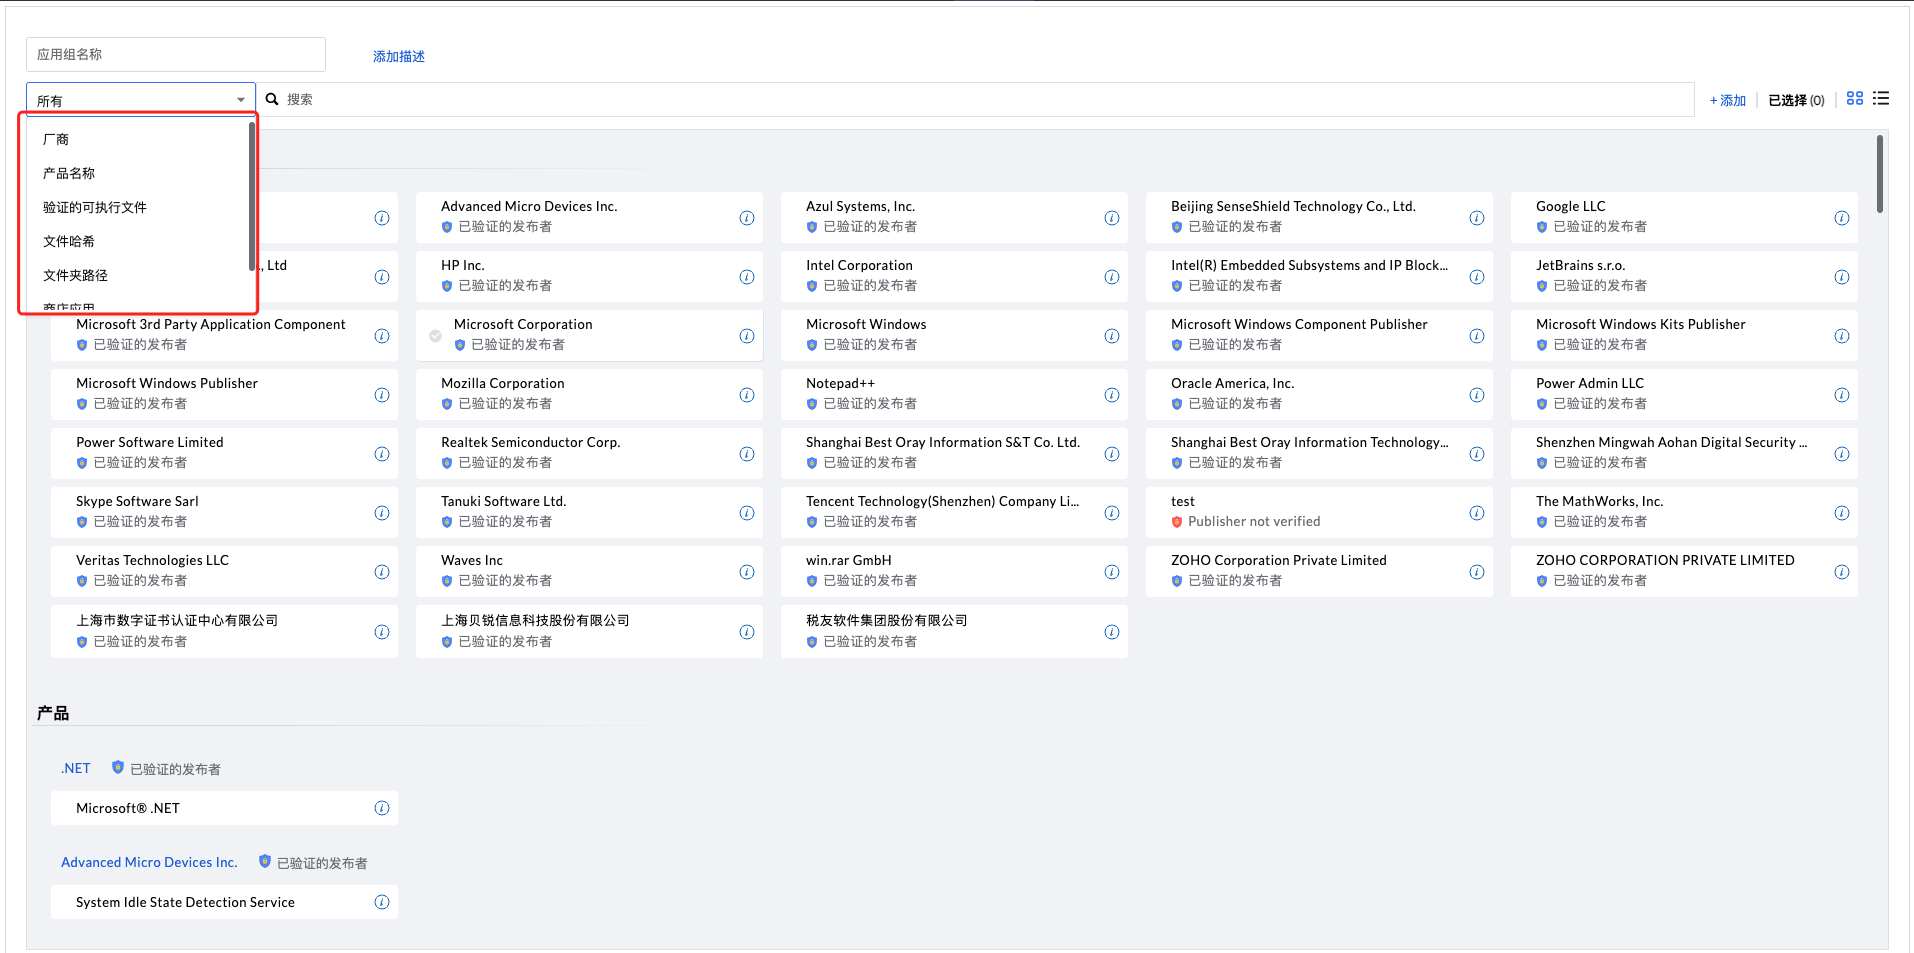Screen dimensions: 1914x953
Task: Open info icon for Waves Inc card
Action: coord(747,572)
